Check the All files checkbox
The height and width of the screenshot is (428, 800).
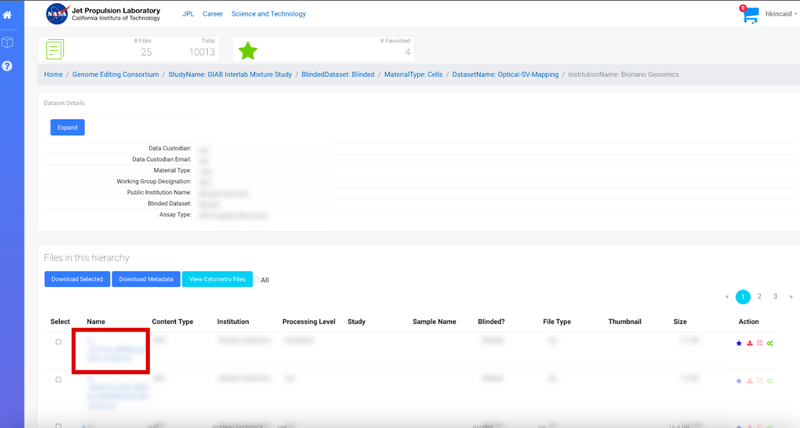(x=257, y=280)
